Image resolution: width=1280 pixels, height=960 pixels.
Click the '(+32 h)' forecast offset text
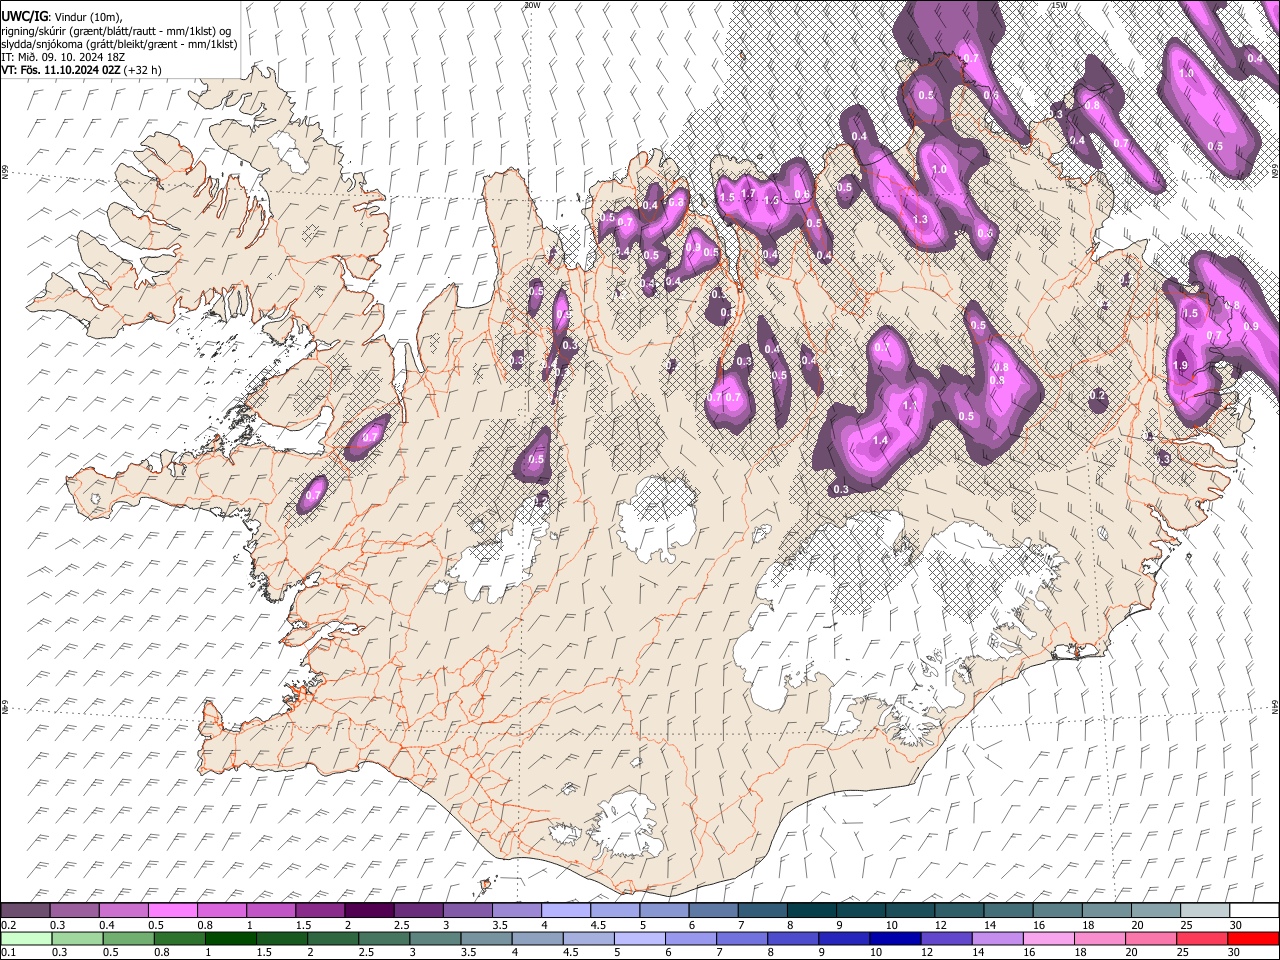[143, 70]
